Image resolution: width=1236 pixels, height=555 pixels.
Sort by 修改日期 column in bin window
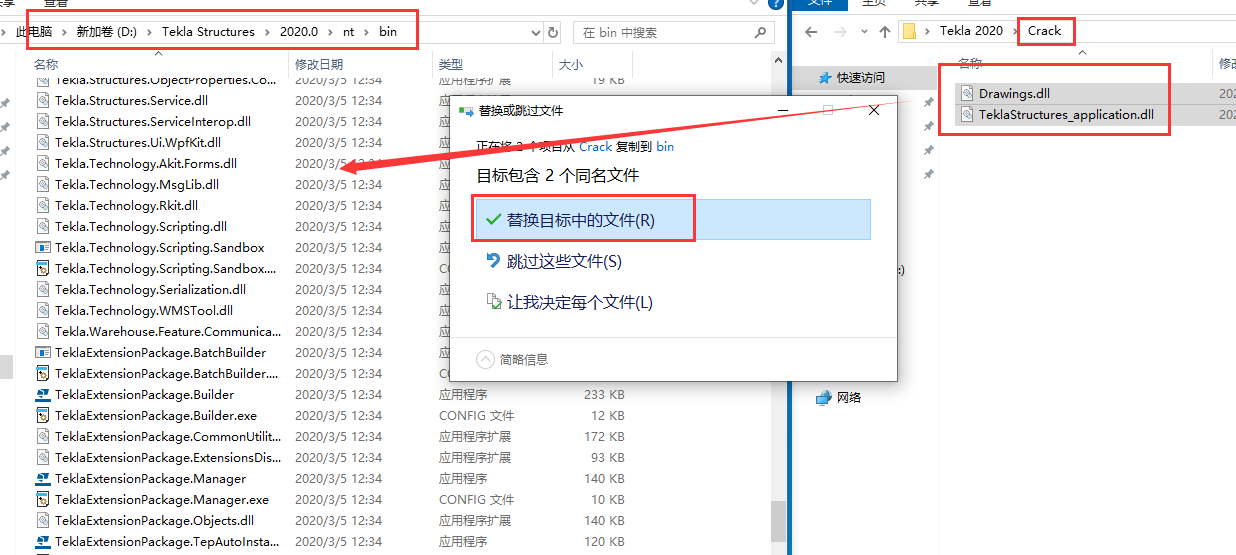coord(317,64)
